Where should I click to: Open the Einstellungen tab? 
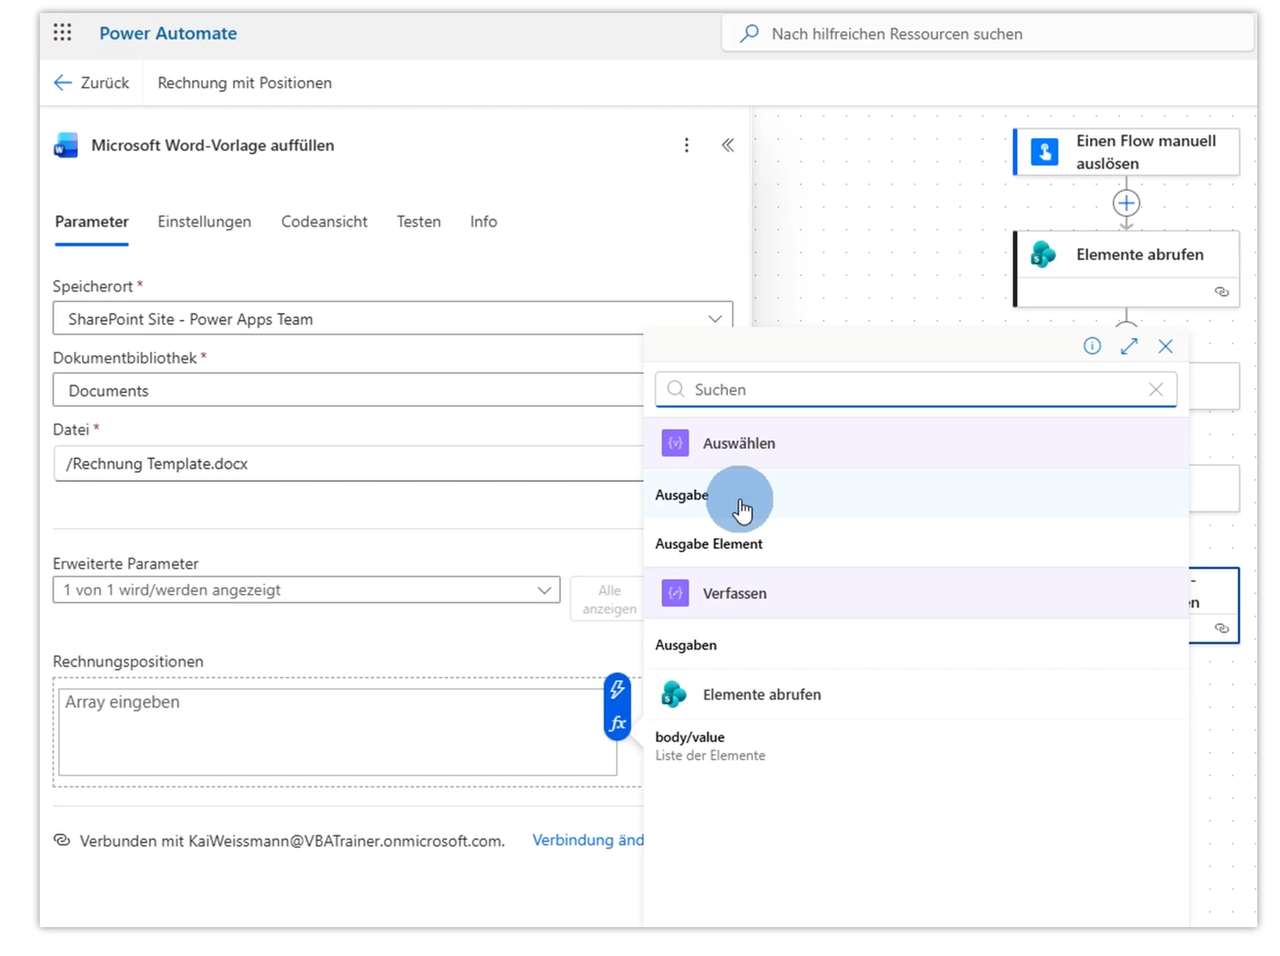click(204, 222)
